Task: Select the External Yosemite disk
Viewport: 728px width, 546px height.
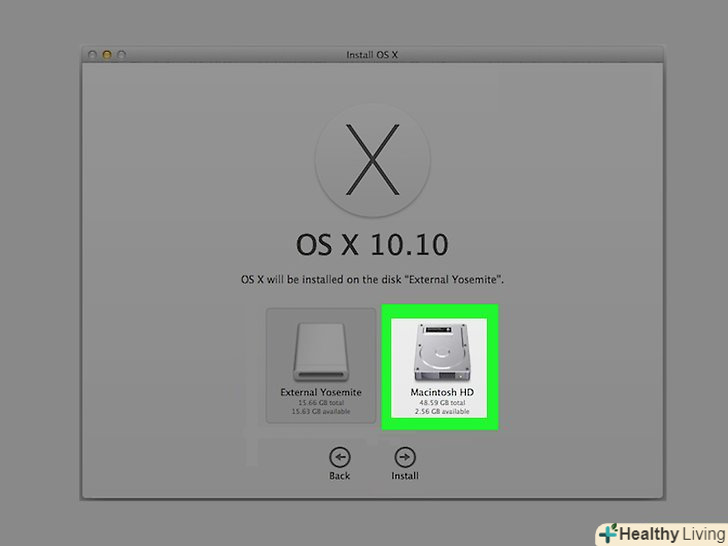Action: pos(321,365)
